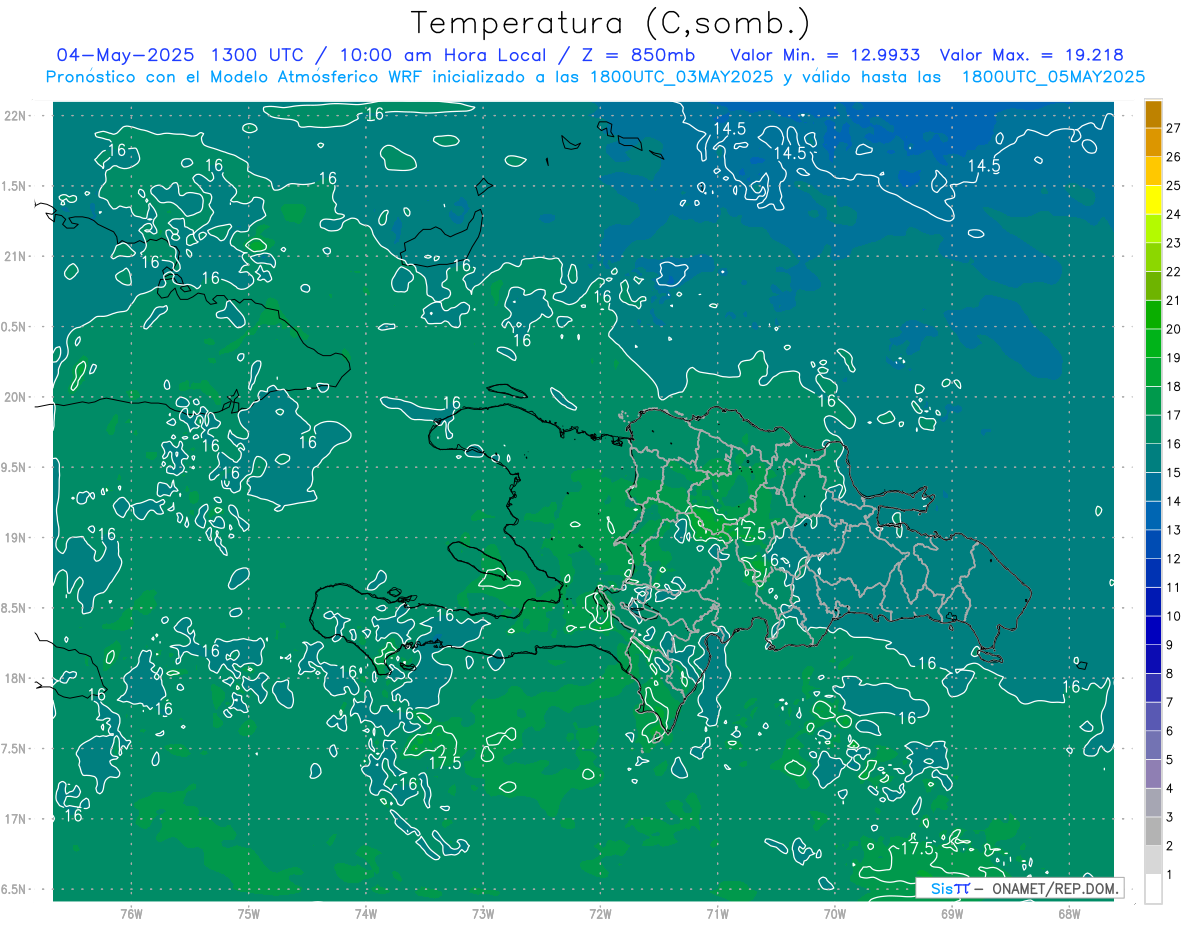Click the 20N latitude label
1200x927 pixels.
click(17, 398)
